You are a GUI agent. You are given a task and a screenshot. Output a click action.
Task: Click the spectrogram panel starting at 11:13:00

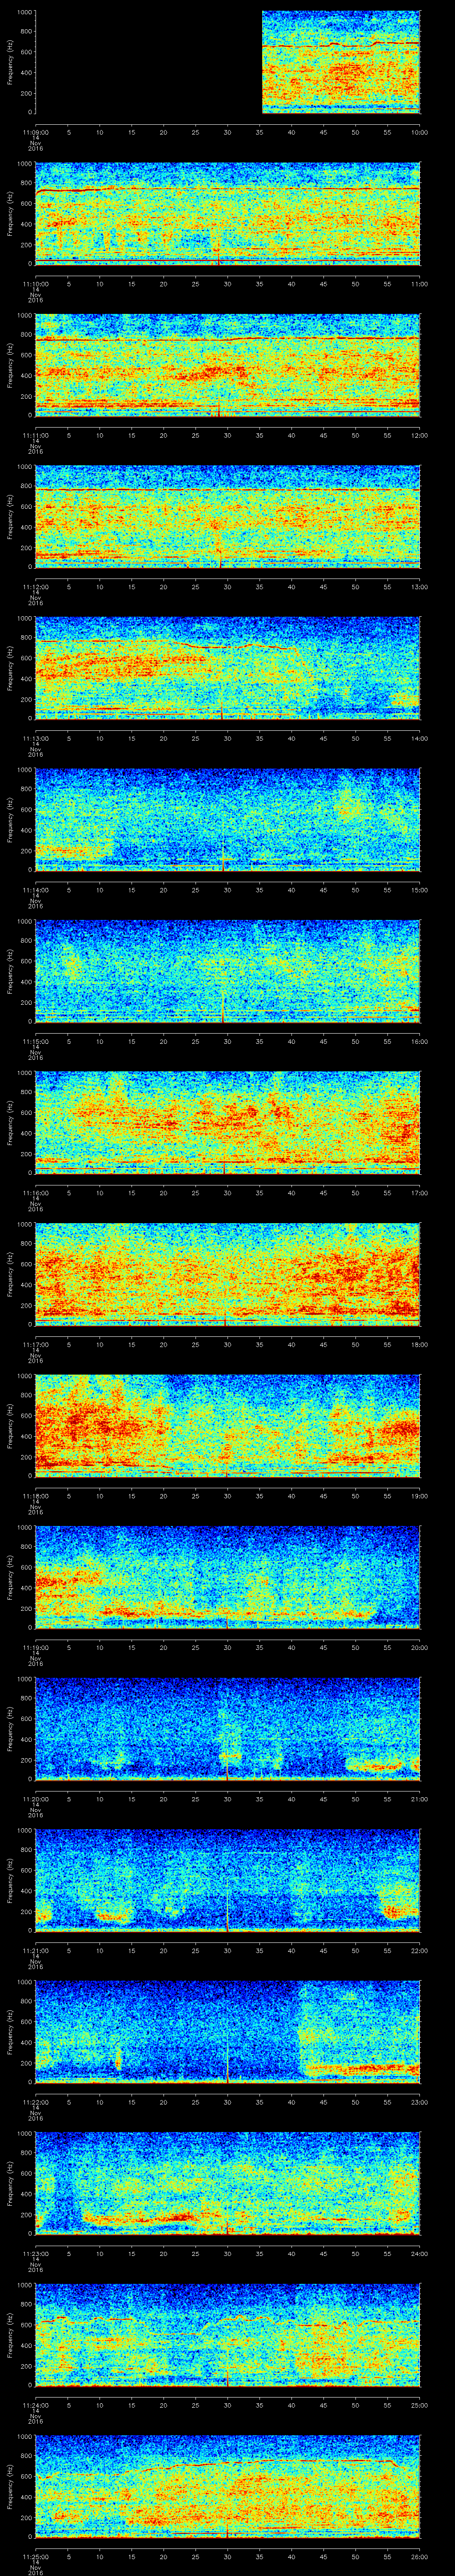(228, 668)
